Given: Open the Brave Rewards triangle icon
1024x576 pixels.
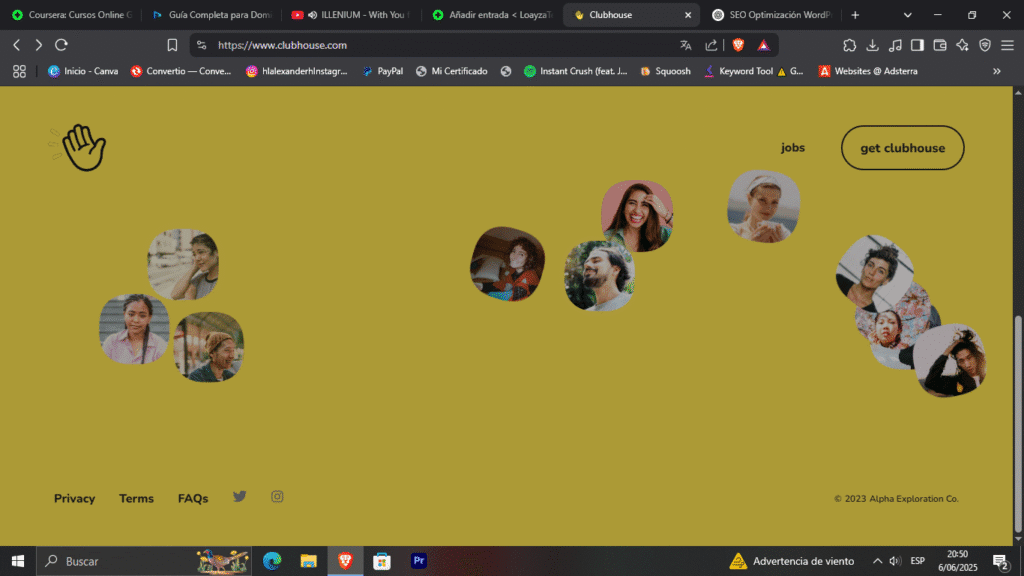Looking at the screenshot, I should 763,45.
